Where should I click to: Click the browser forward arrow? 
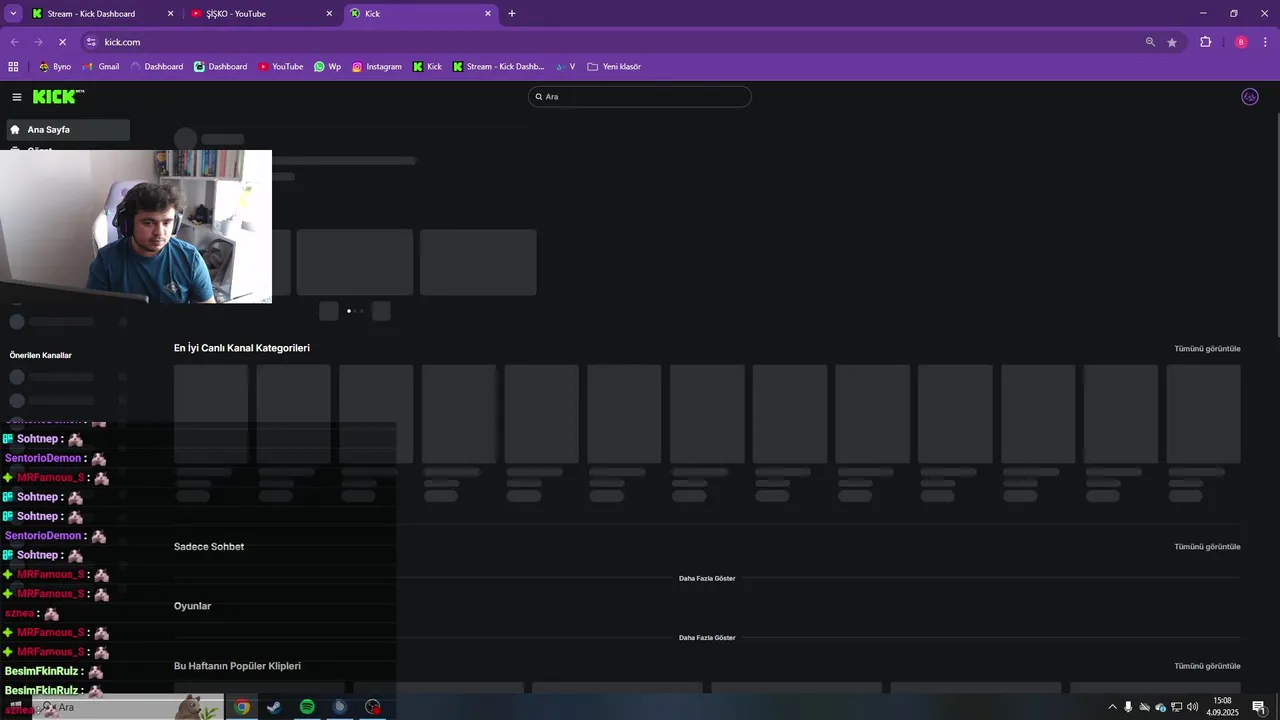pos(38,42)
